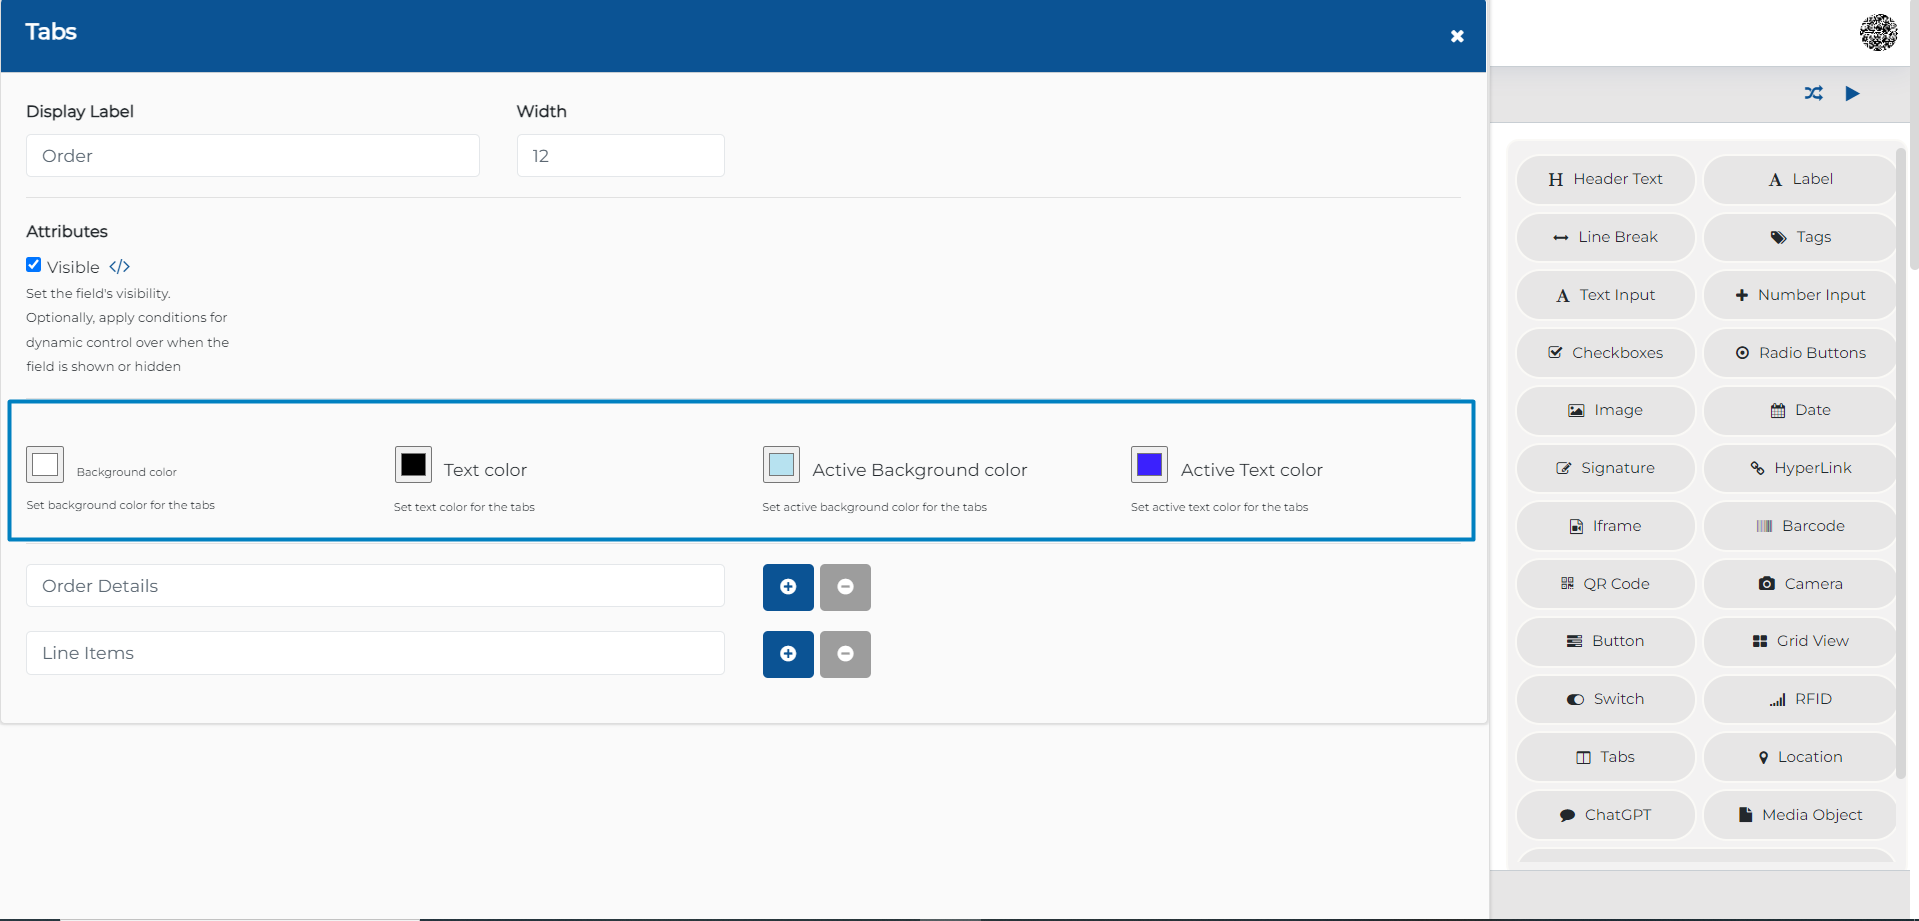Viewport: 1919px width, 921px height.
Task: Click the Display Label input containing Order
Action: [x=253, y=156]
